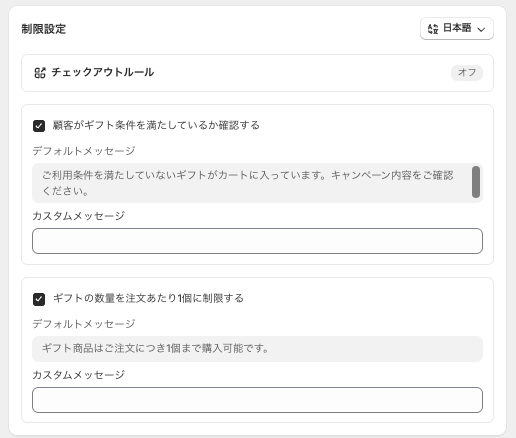The height and width of the screenshot is (438, 516).
Task: Click the 顧客がギフト条件を満たしているか確認する label
Action: 156,125
